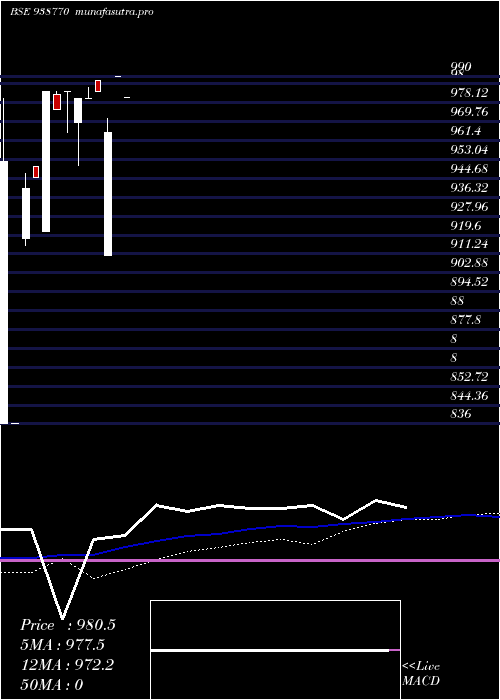Viewport: 500px width, 700px height.
Task: Select the 902.88 price axis label
Action: (469, 263)
